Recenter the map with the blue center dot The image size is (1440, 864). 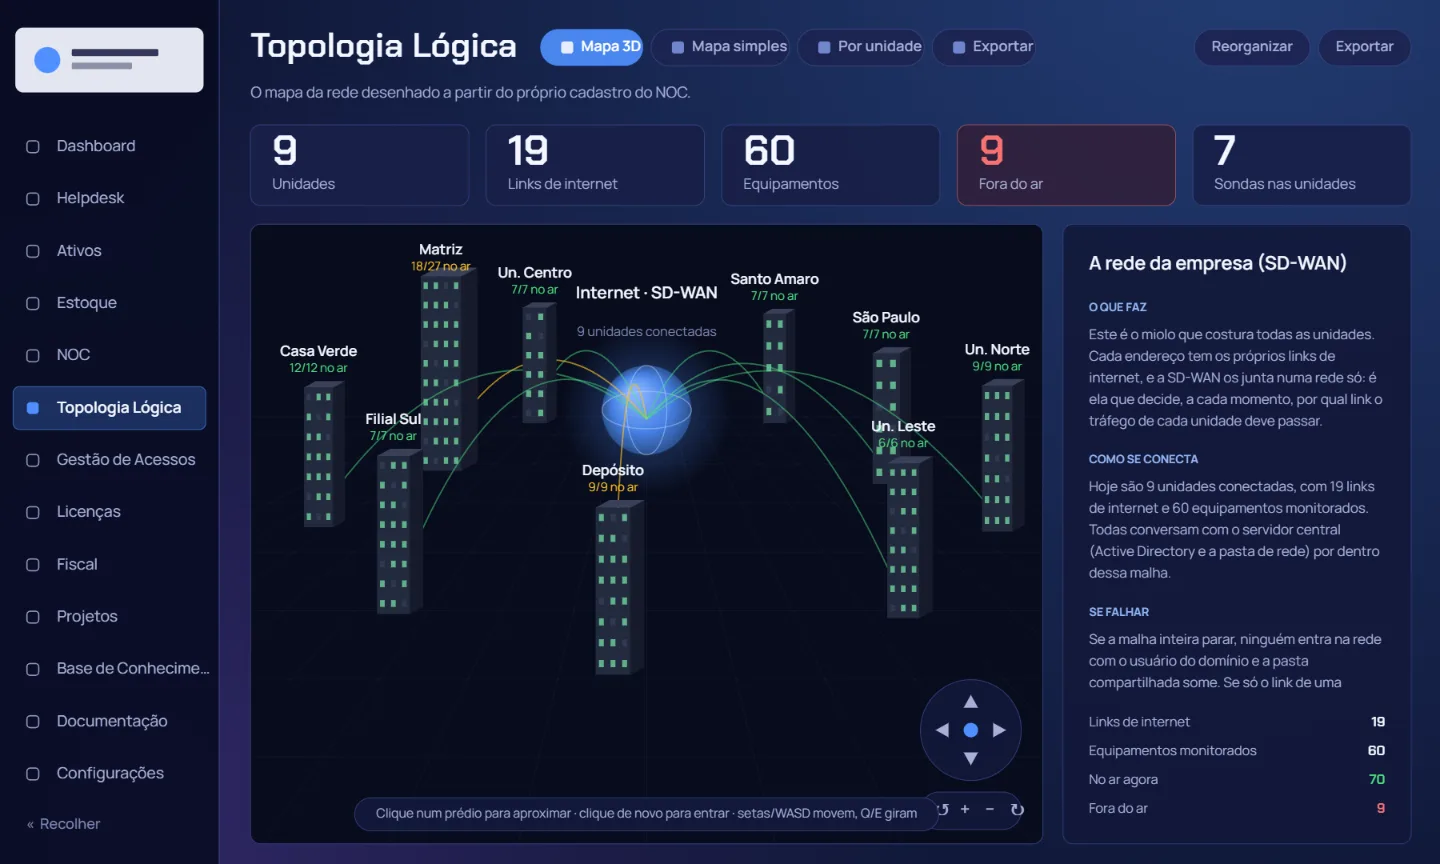[970, 730]
